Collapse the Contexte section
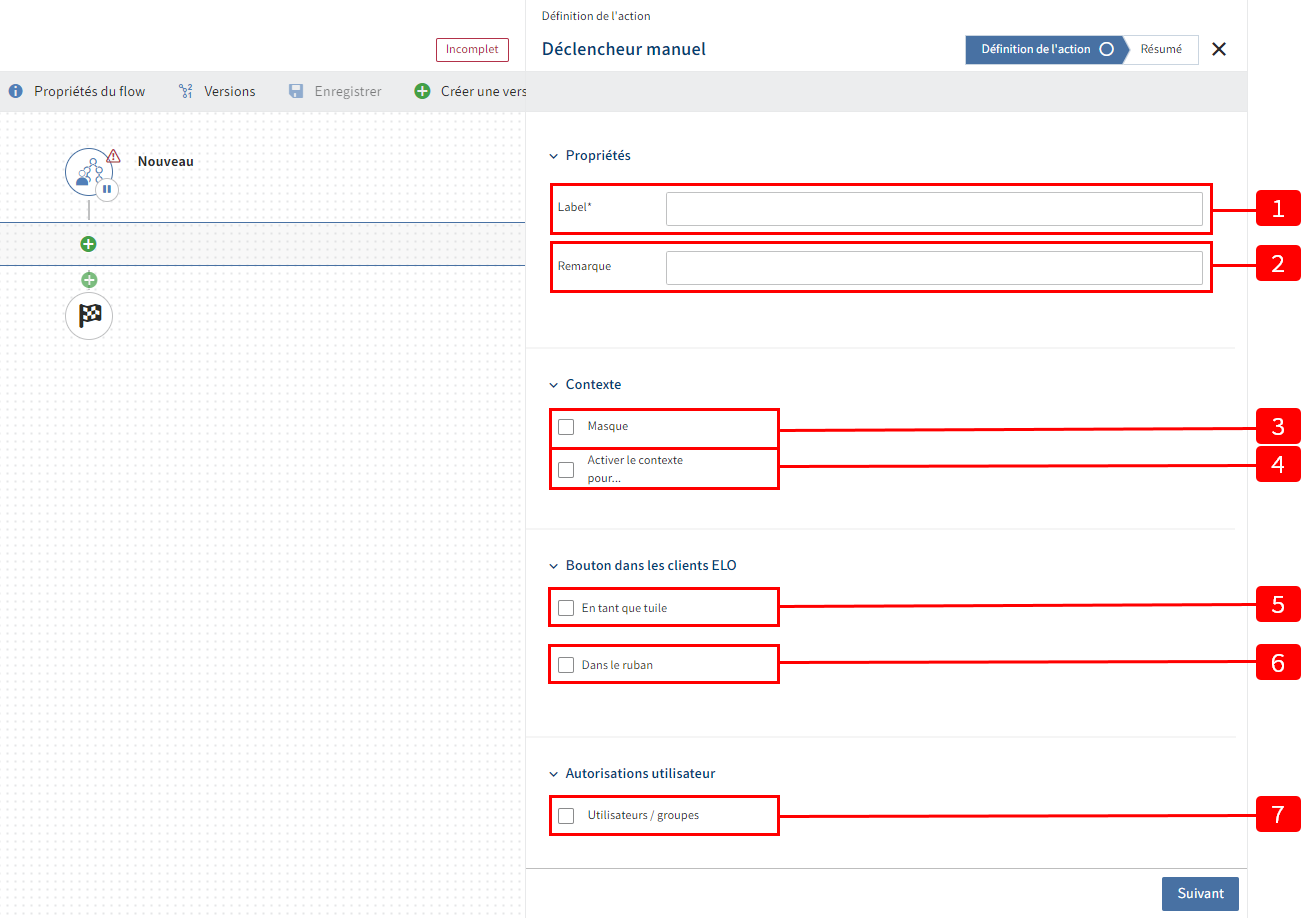The image size is (1303, 918). click(x=553, y=385)
